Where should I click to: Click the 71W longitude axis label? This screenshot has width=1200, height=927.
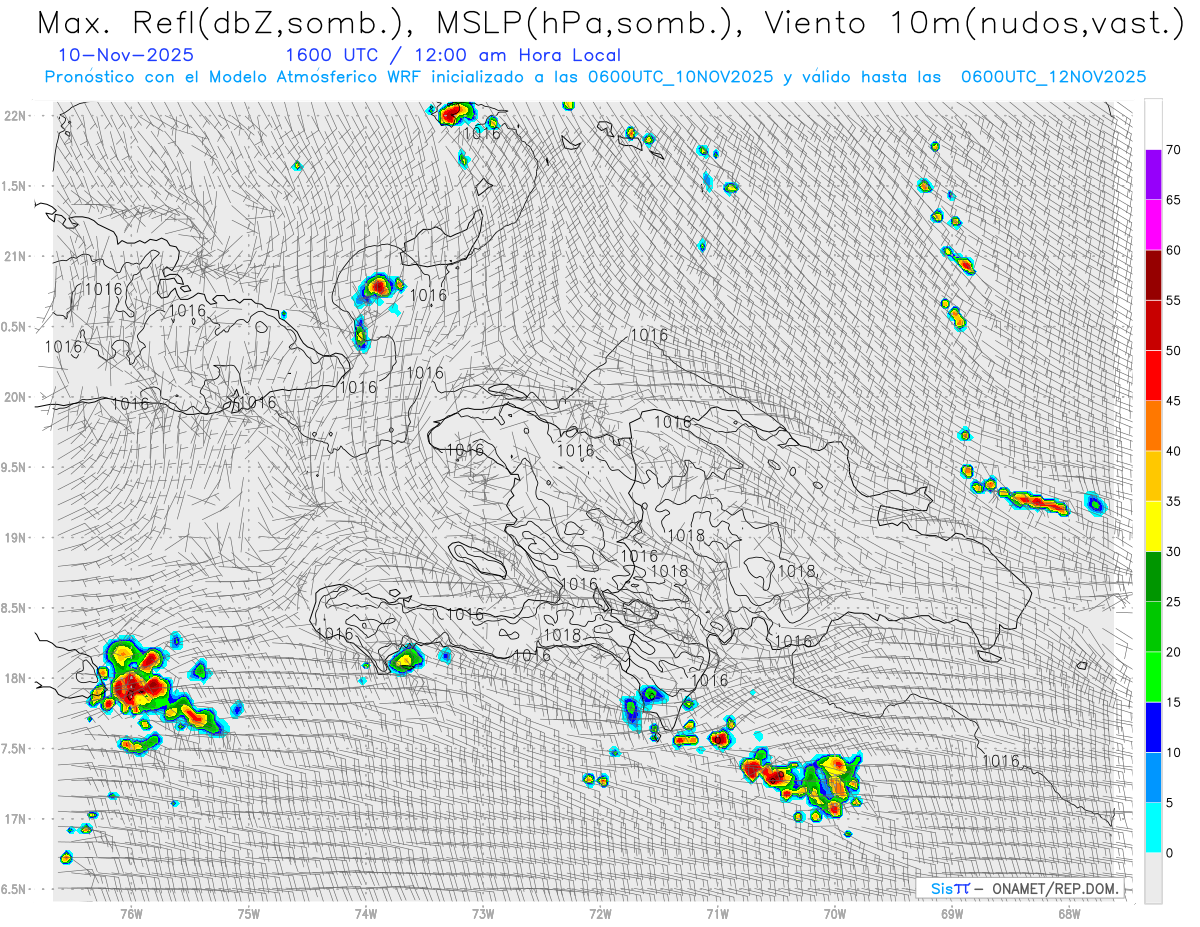717,913
